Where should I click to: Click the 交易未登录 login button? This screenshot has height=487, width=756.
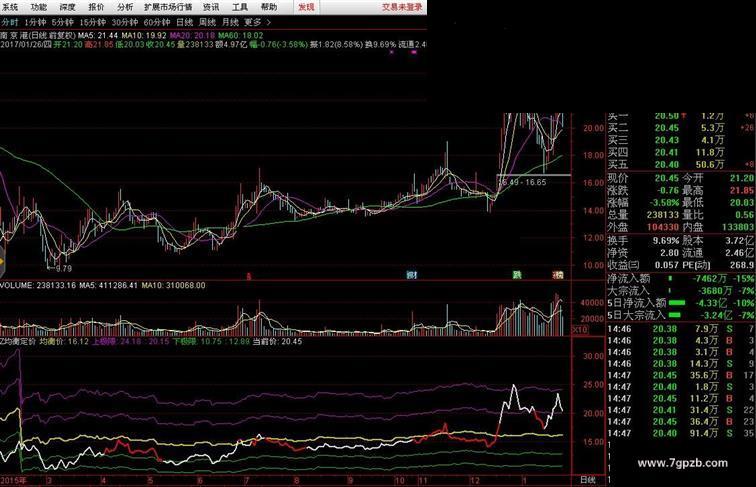click(x=402, y=7)
